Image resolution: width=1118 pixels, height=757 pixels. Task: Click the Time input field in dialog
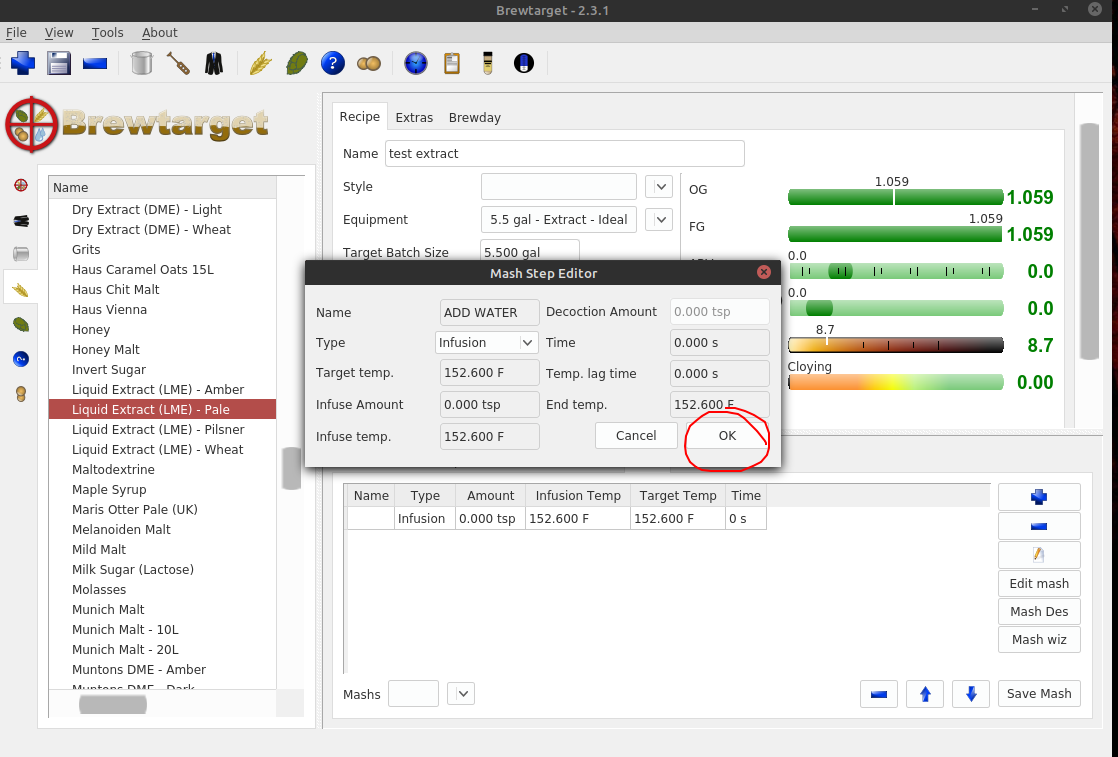pos(720,342)
